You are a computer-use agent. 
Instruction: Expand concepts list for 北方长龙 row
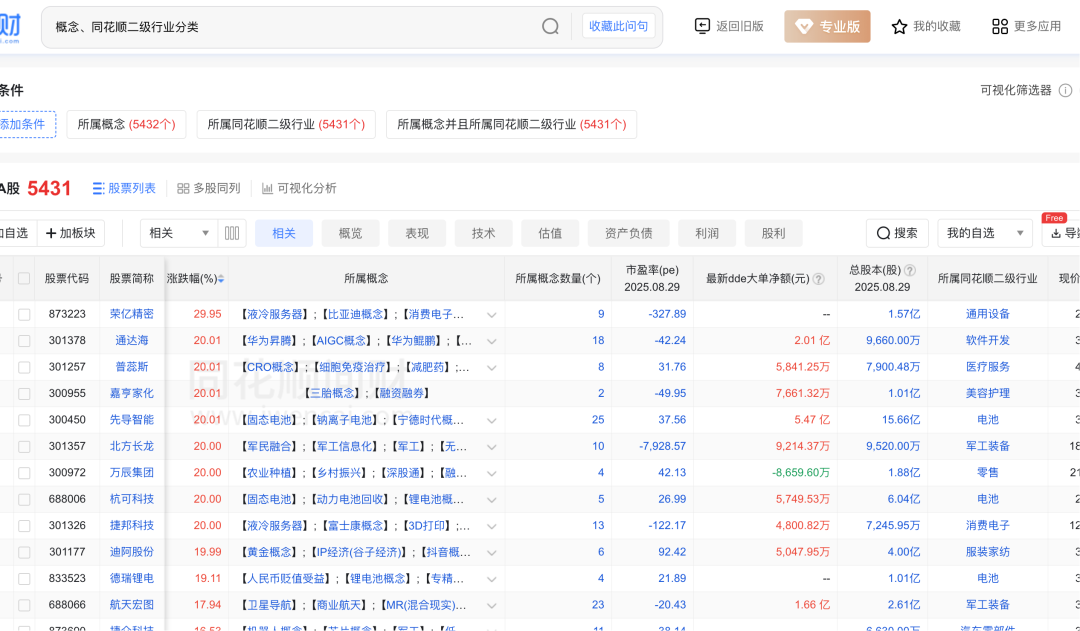point(492,447)
